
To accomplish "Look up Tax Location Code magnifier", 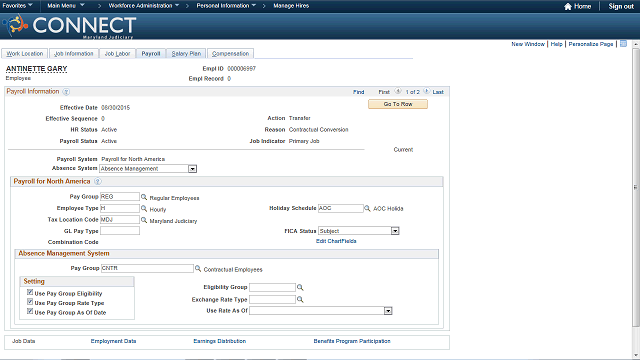I will [144, 220].
